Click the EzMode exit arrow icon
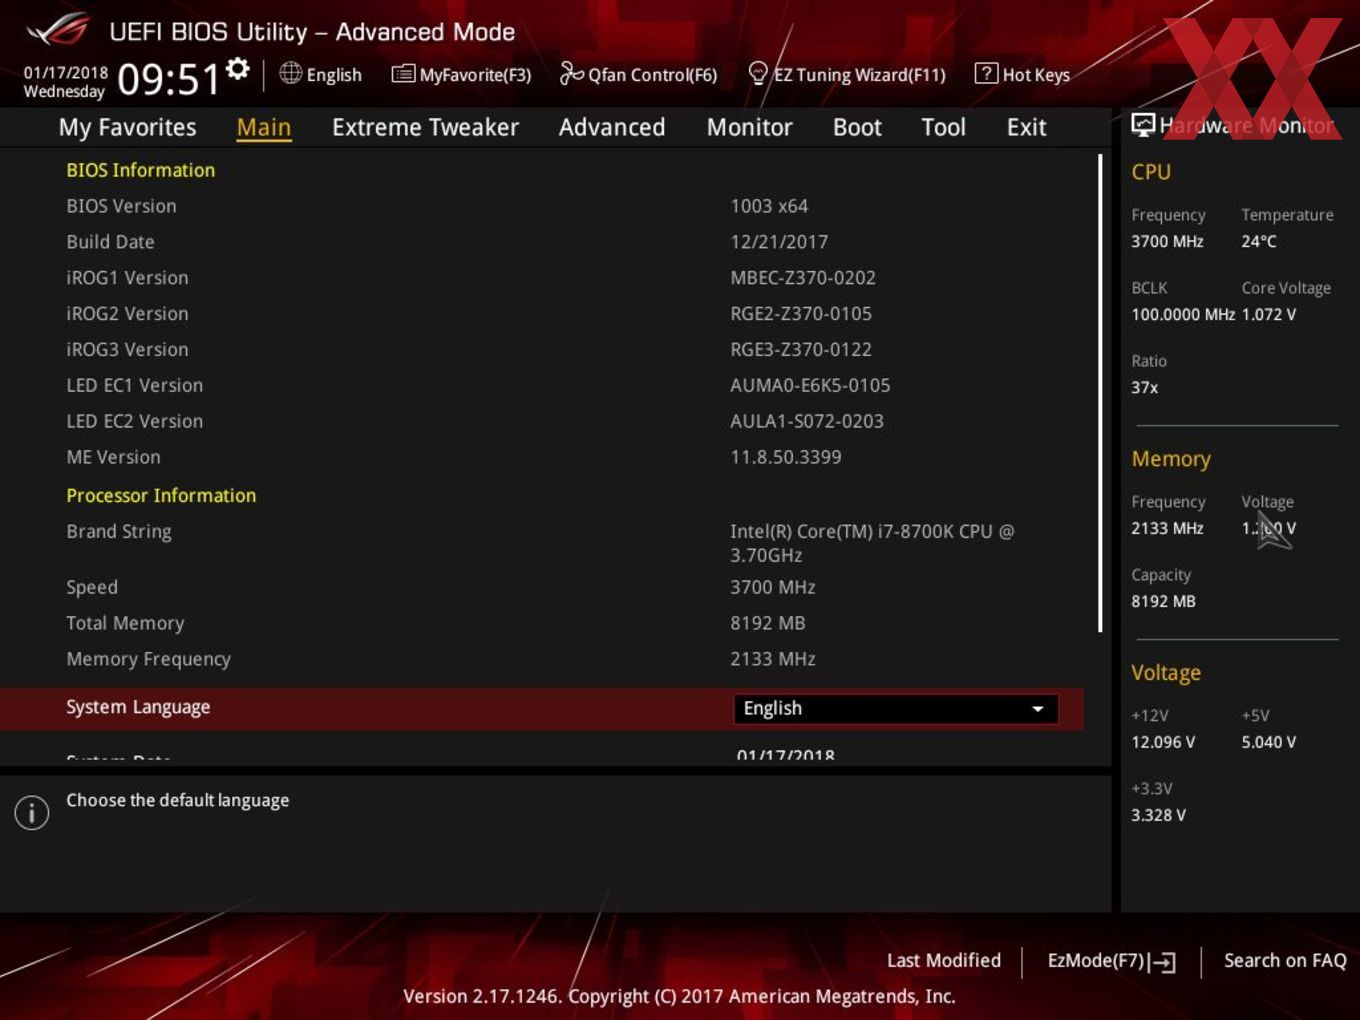The image size is (1360, 1020). point(1162,962)
